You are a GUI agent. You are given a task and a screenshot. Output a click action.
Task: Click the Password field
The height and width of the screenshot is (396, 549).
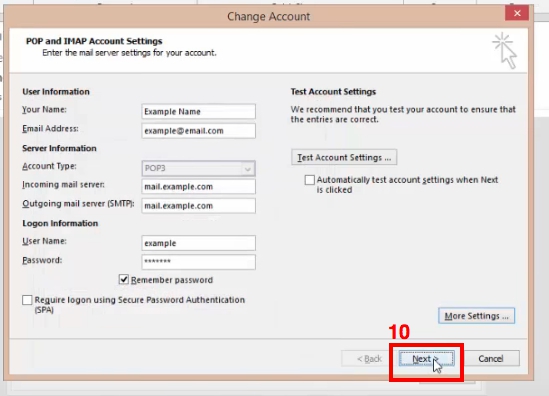coord(198,262)
